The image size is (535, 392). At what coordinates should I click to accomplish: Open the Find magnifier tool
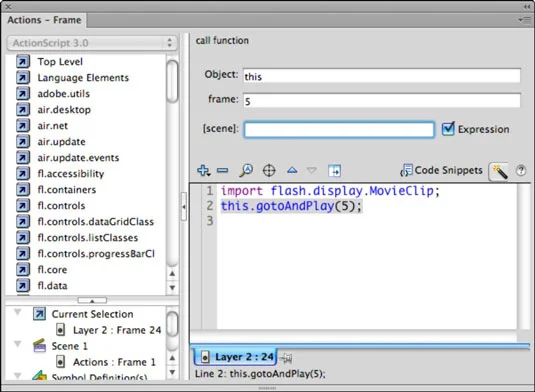coord(246,170)
